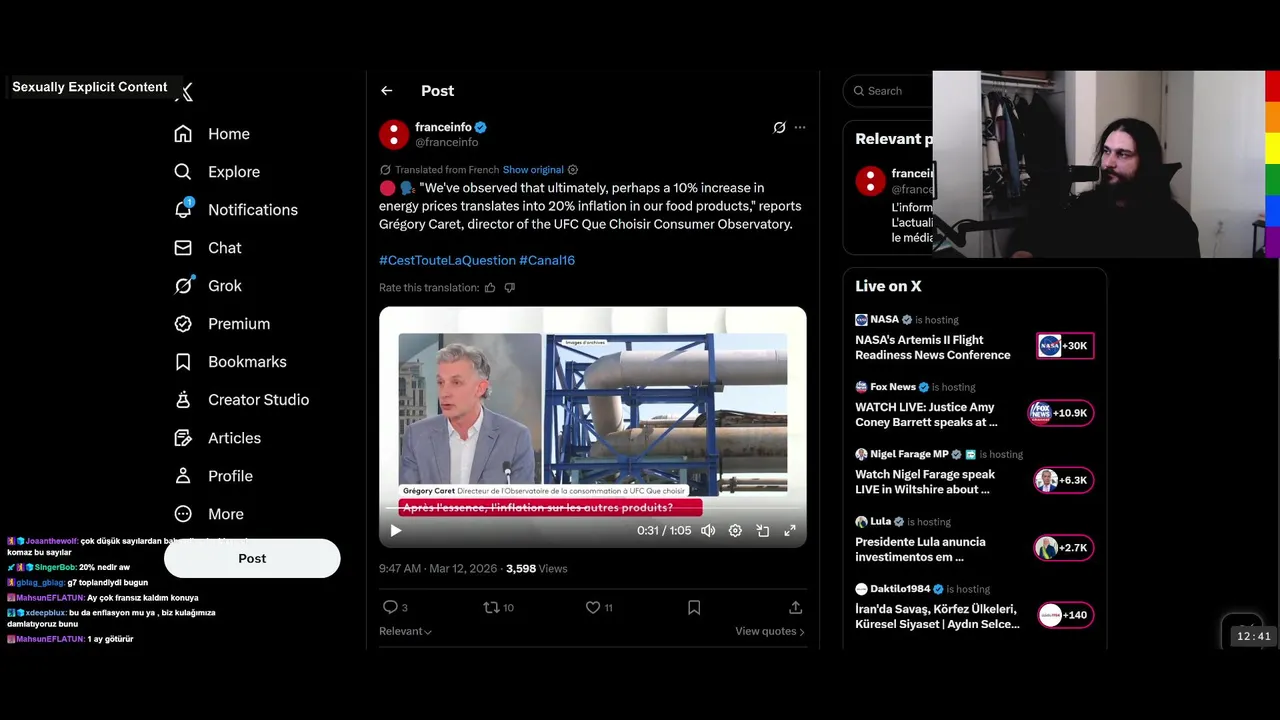Open the #CestTouteLaQuestion hashtag
Viewport: 1280px width, 720px height.
(447, 260)
